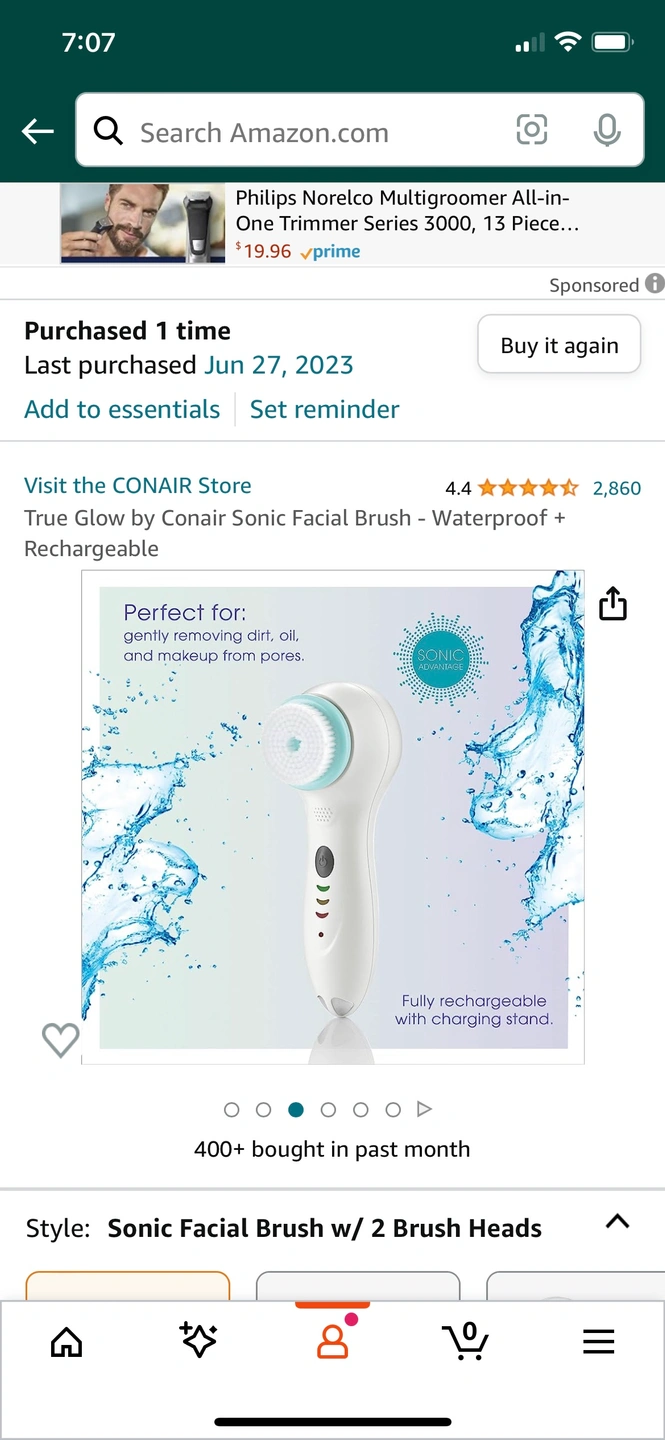This screenshot has height=1440, width=665.
Task: Click Add to essentials link
Action: pos(122,409)
